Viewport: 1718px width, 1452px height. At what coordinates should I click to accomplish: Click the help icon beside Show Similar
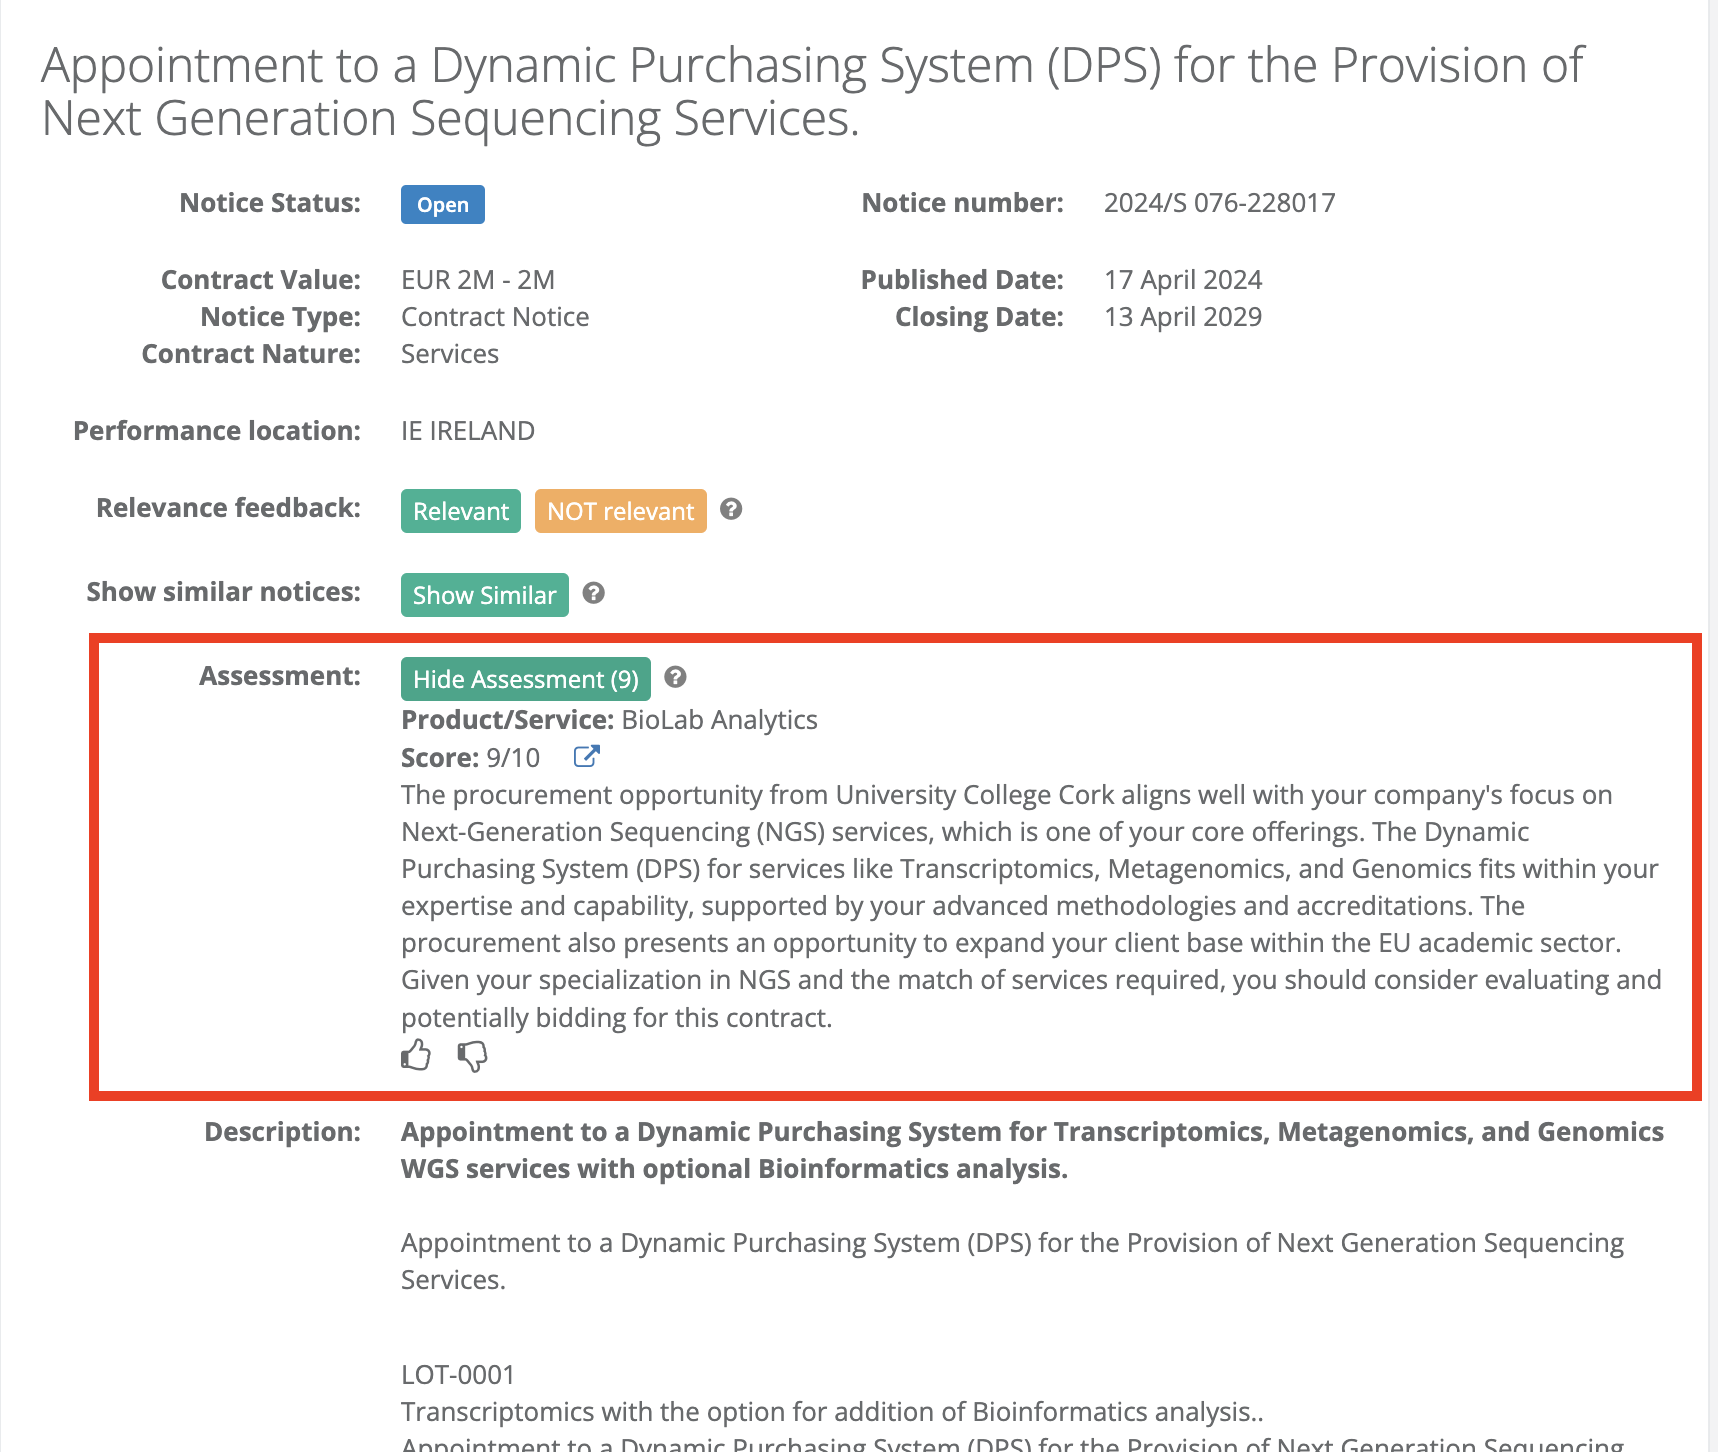[x=594, y=594]
